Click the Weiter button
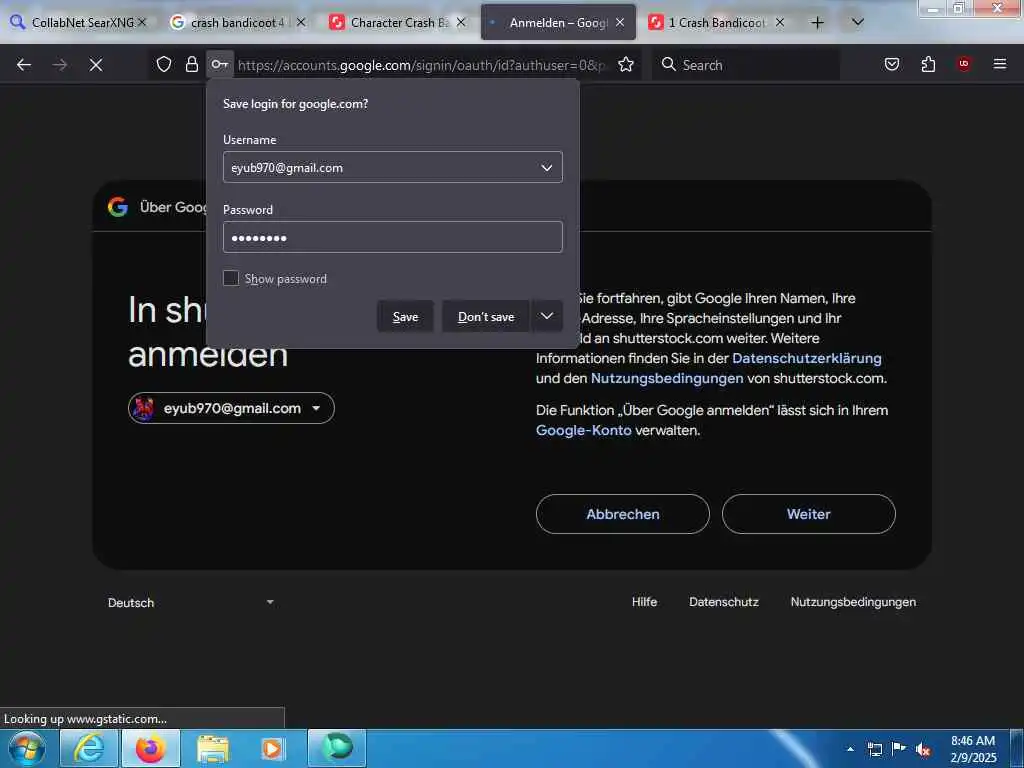 tap(808, 514)
